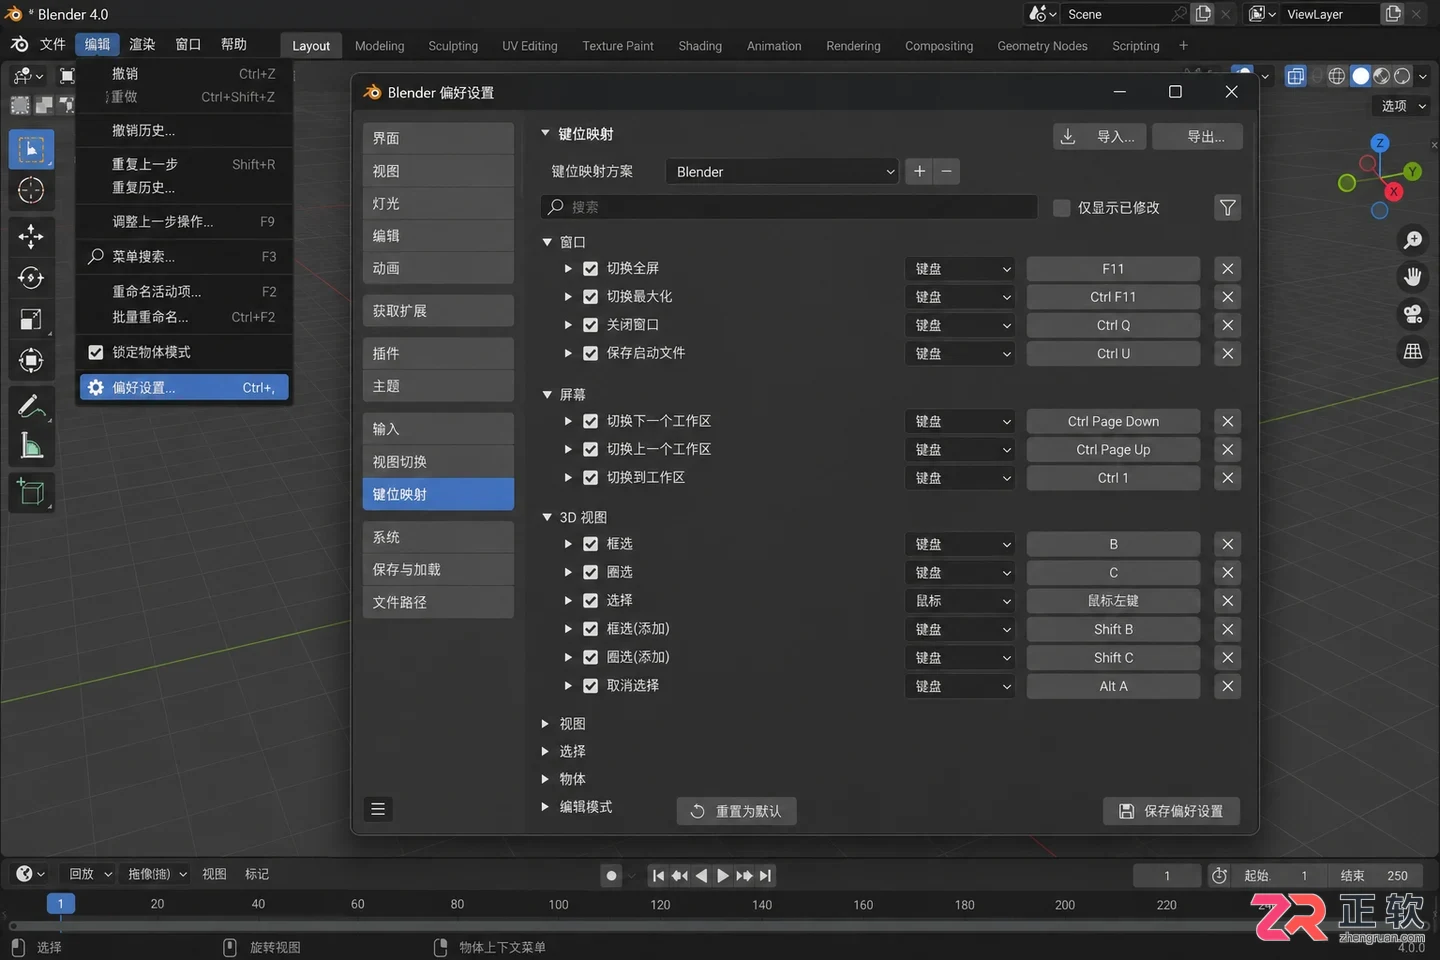
Task: Click the zoom magnifier viewport icon
Action: tap(1413, 240)
